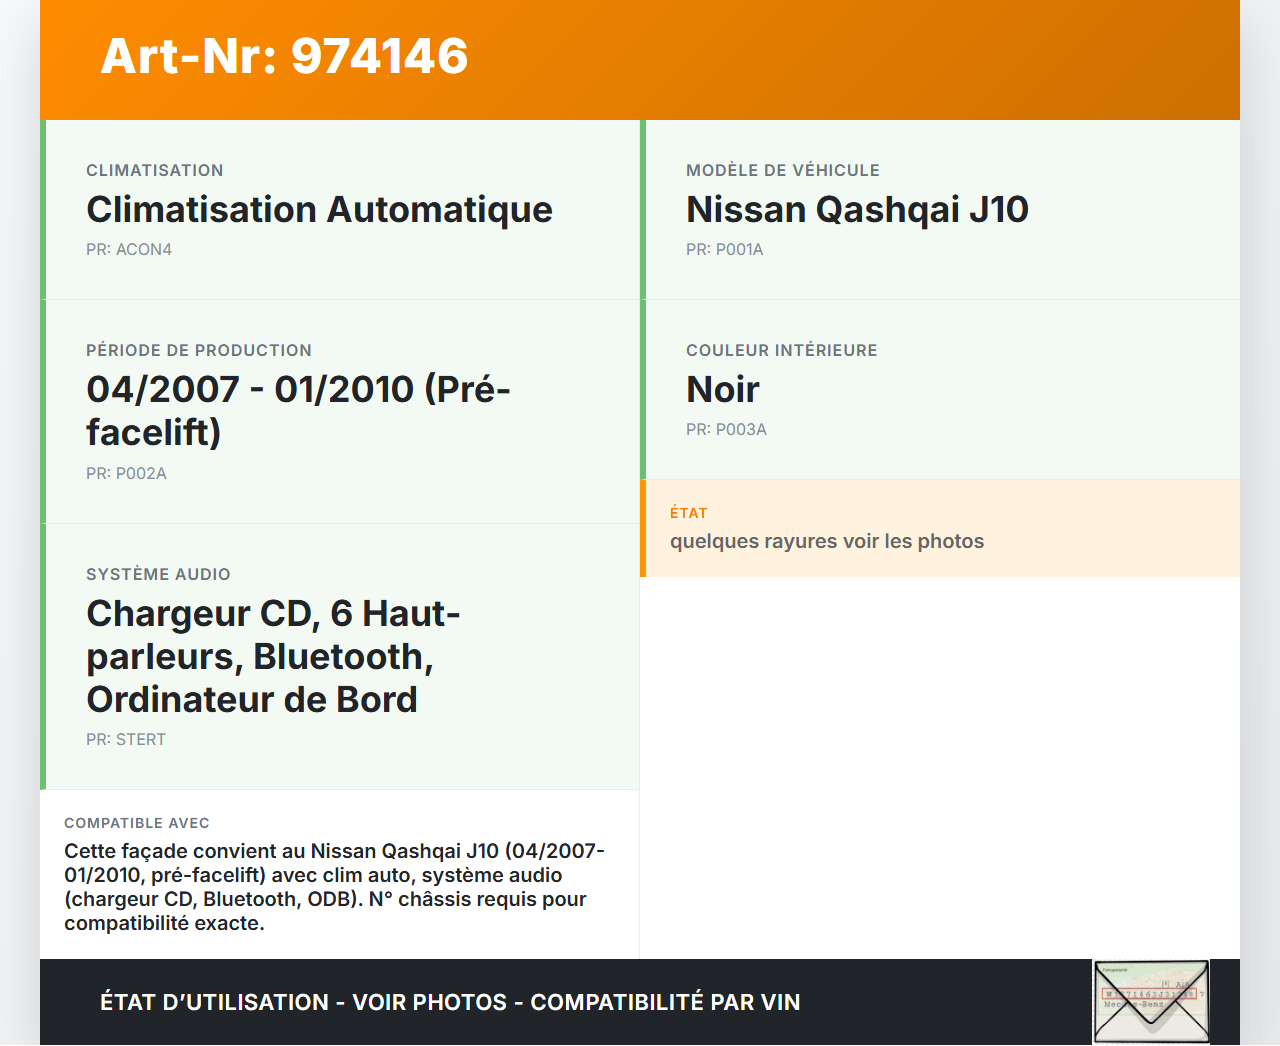Click the PÉRIODE DE PRODUCTION label
The image size is (1280, 1046).
point(199,350)
